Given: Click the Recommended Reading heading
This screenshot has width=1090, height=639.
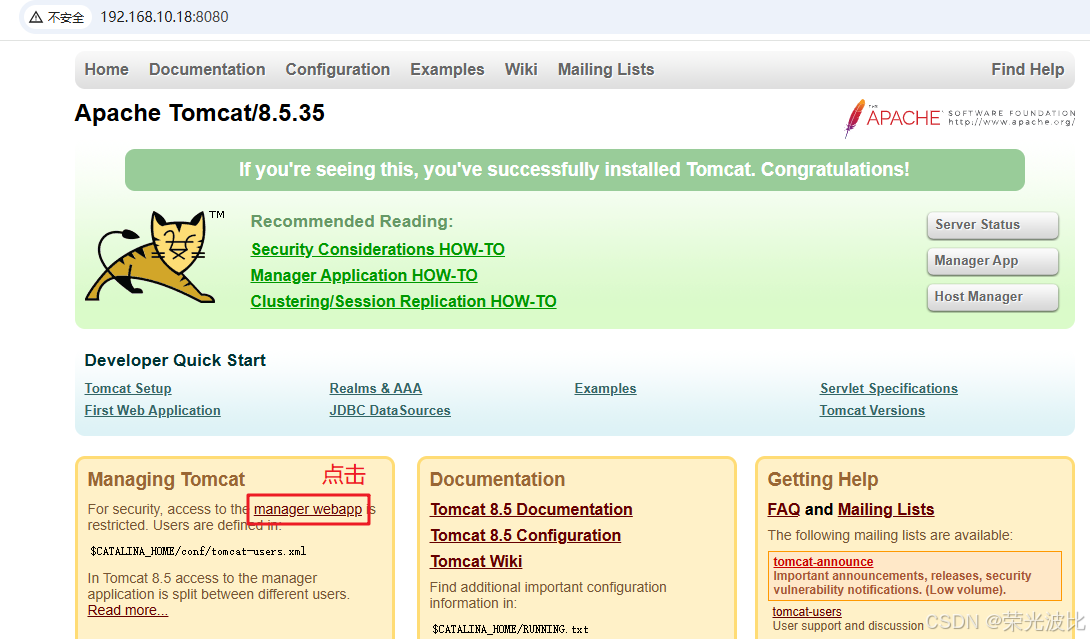Looking at the screenshot, I should pyautogui.click(x=352, y=222).
